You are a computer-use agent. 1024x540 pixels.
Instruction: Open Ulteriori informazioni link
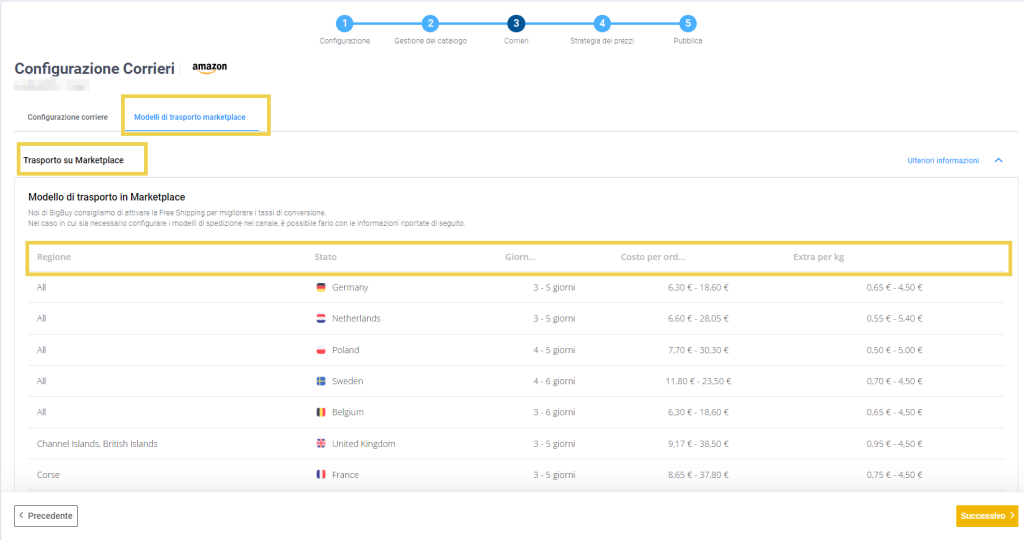pos(942,160)
